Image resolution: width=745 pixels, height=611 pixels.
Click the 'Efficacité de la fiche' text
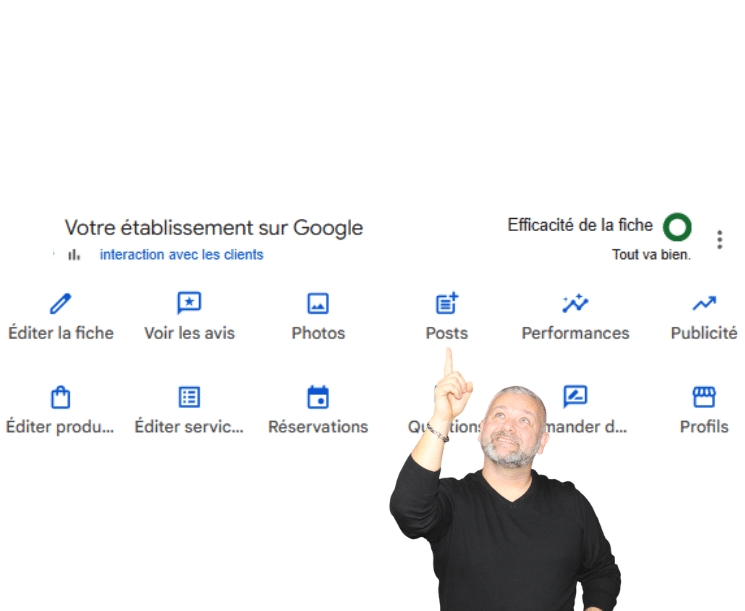tap(580, 225)
